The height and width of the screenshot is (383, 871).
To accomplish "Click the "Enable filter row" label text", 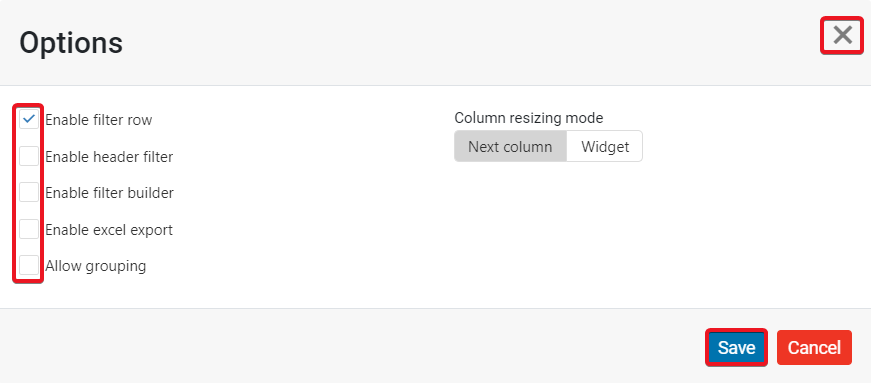I will [98, 120].
